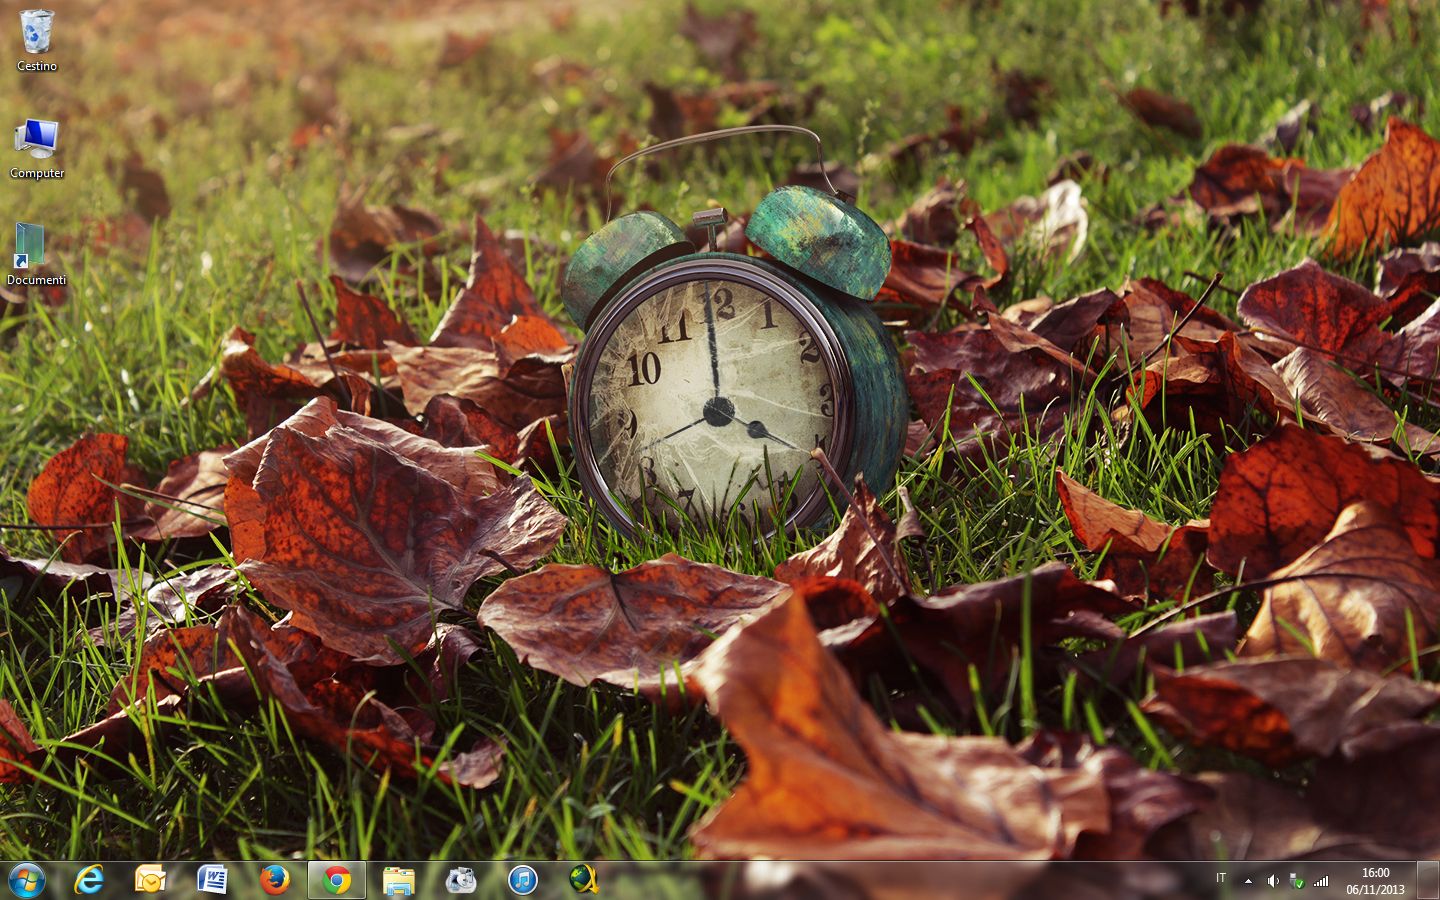Viewport: 1440px width, 900px height.
Task: Open Windows Explorer from the taskbar
Action: point(399,880)
